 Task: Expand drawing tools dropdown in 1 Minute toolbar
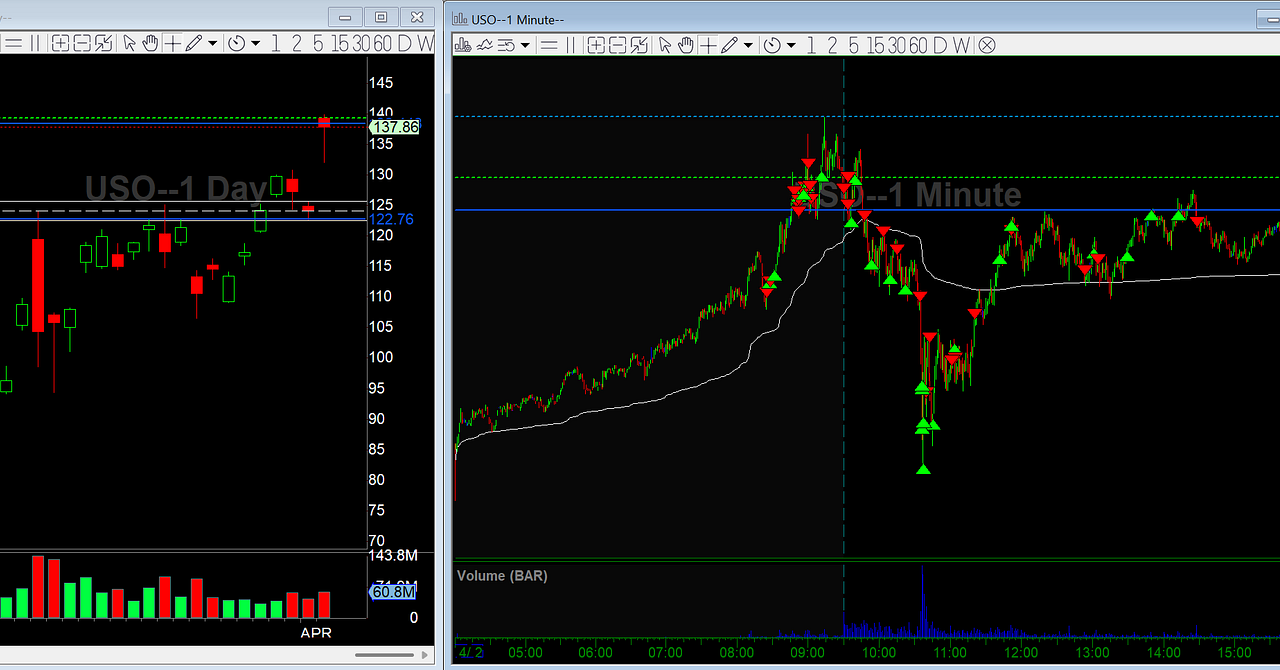click(x=748, y=45)
